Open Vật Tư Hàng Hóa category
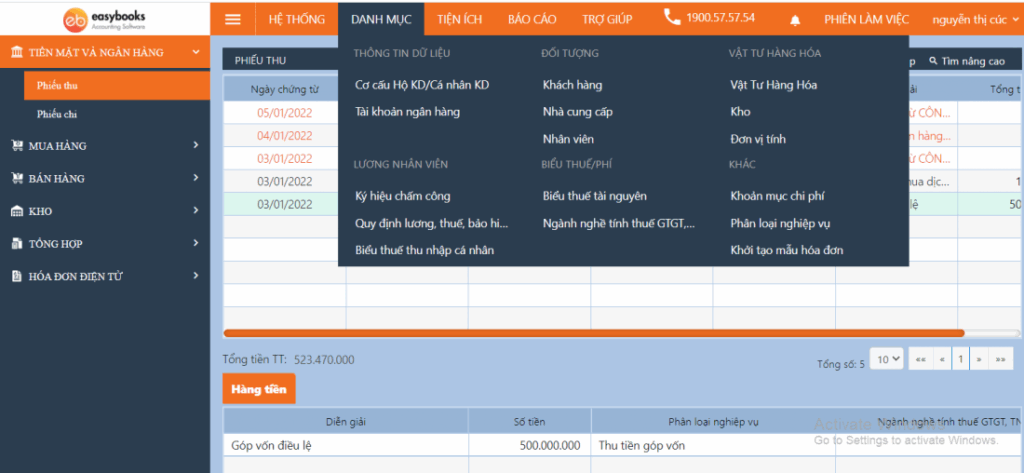The width and height of the screenshot is (1024, 473). pyautogui.click(x=773, y=85)
